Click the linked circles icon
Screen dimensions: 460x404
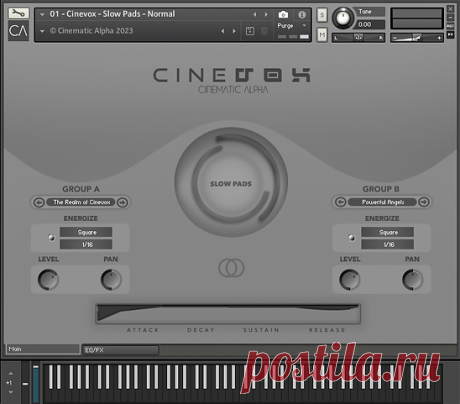[x=231, y=268]
